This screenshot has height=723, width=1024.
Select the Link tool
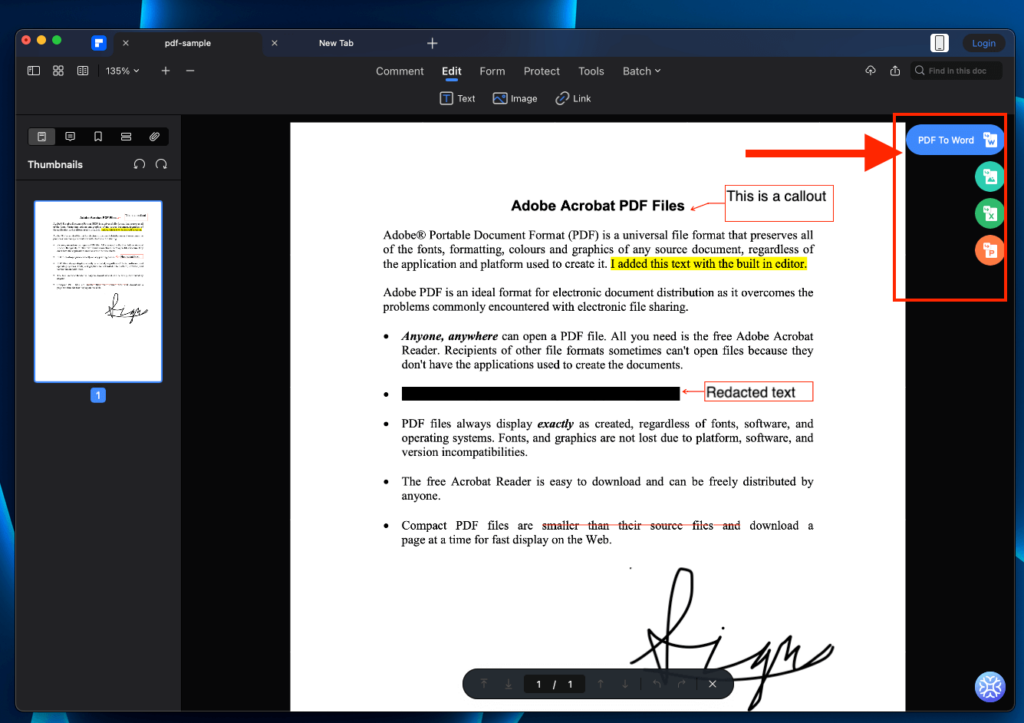tap(573, 99)
